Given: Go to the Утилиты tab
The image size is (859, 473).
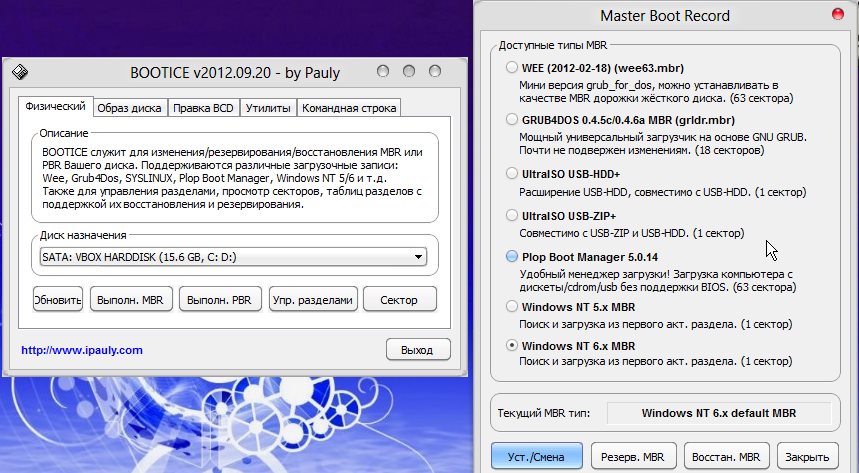Looking at the screenshot, I should 267,108.
